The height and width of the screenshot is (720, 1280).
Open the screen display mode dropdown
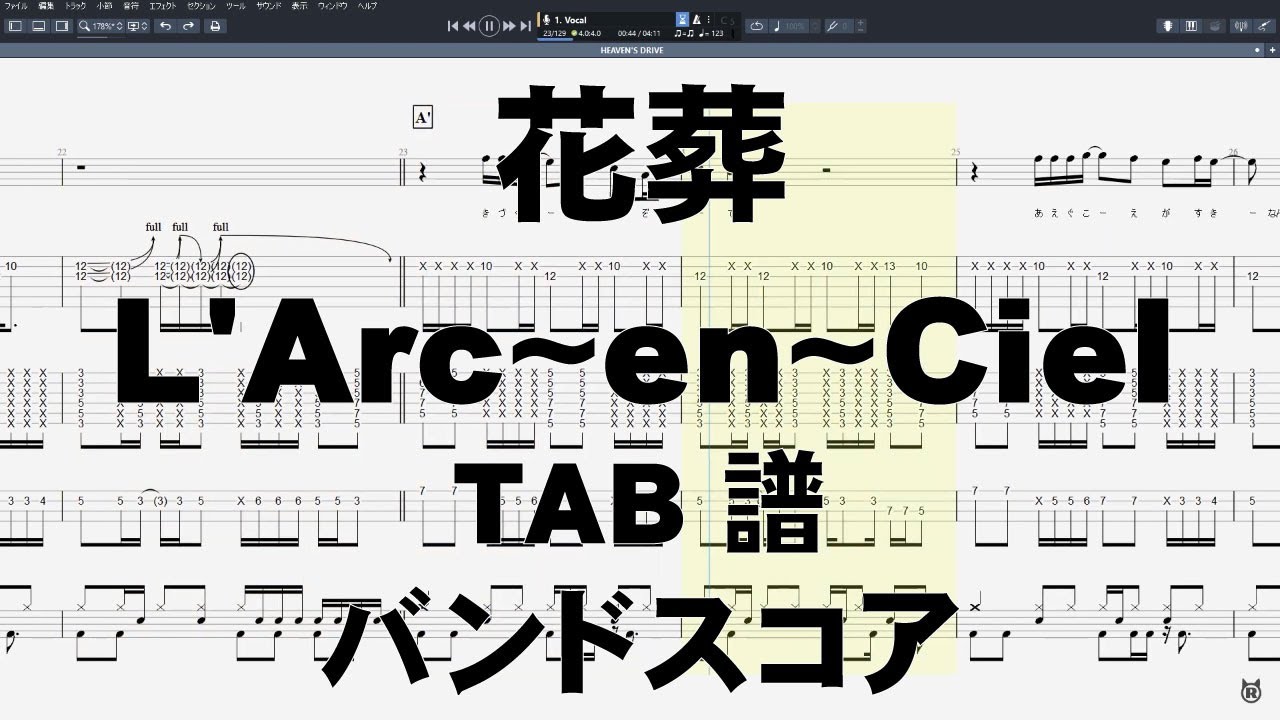coord(137,26)
